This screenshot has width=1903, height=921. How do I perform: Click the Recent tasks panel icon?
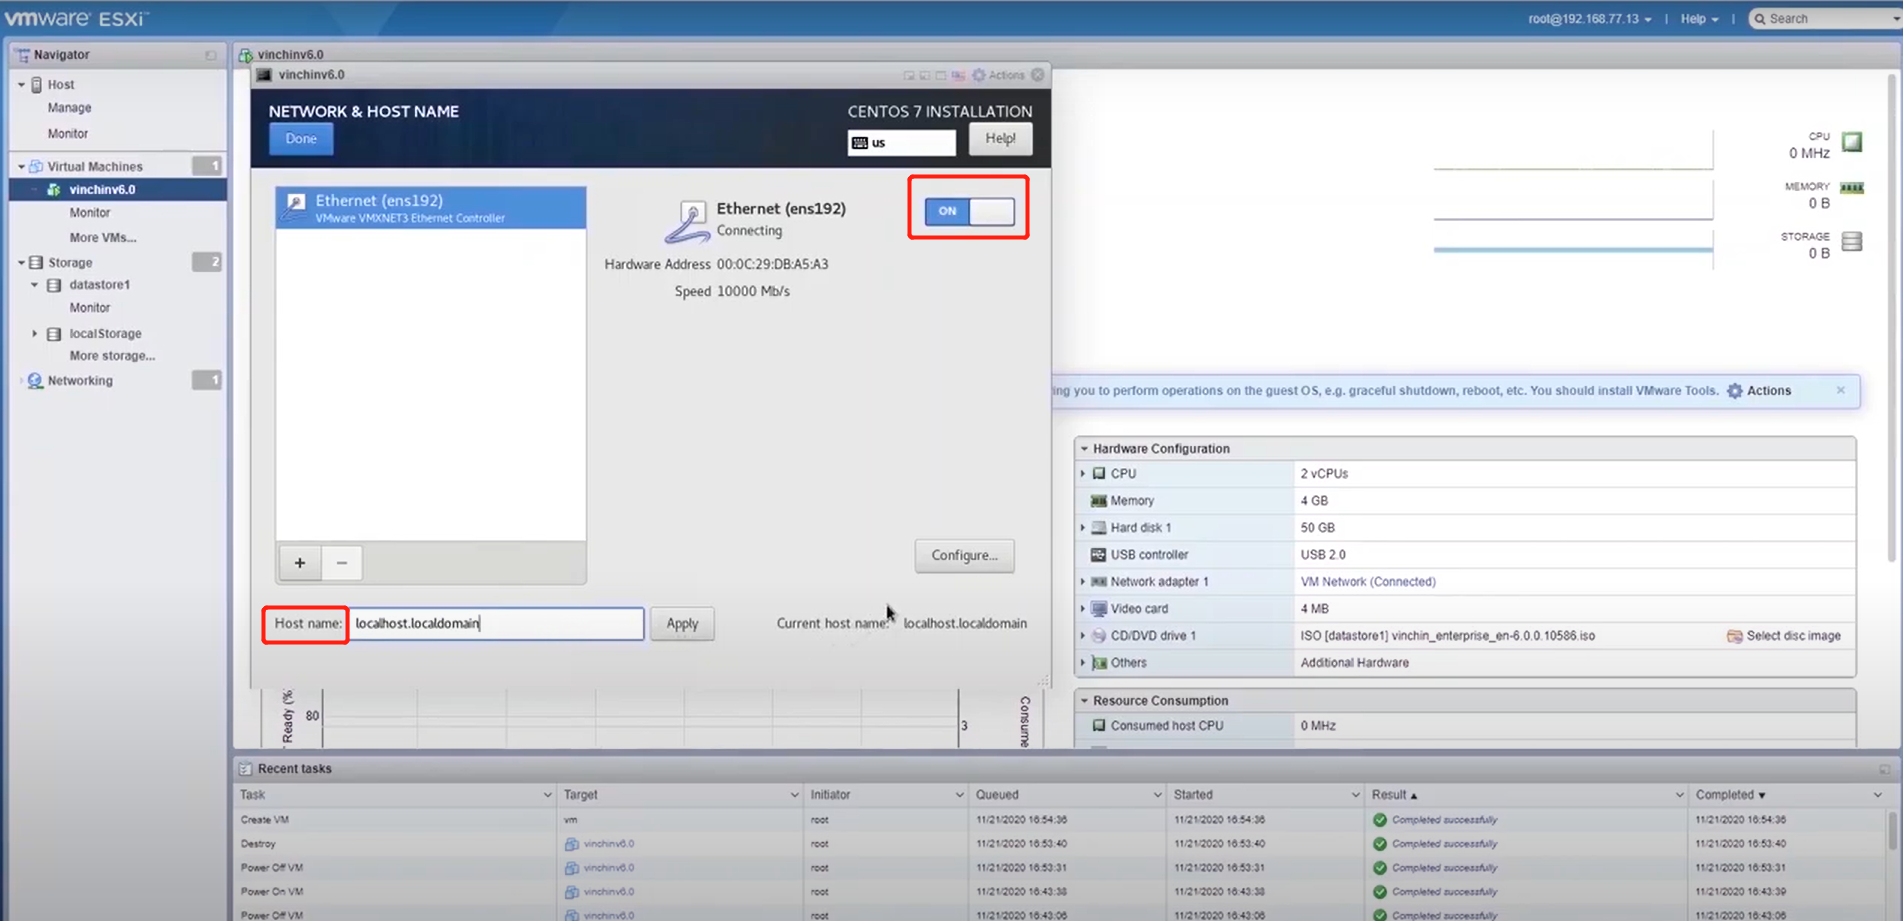pos(245,769)
